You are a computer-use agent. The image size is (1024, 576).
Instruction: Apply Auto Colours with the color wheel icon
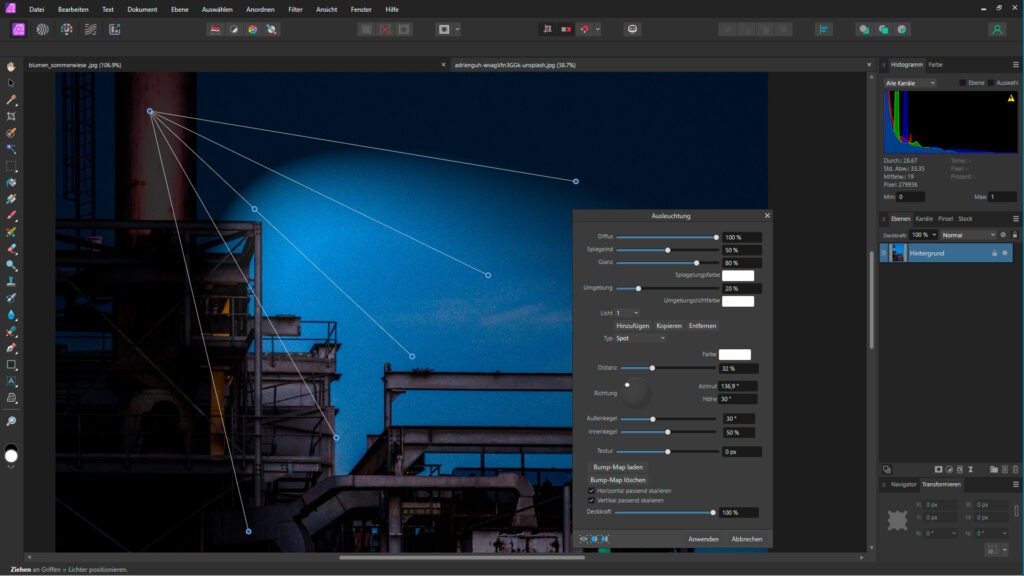click(252, 29)
